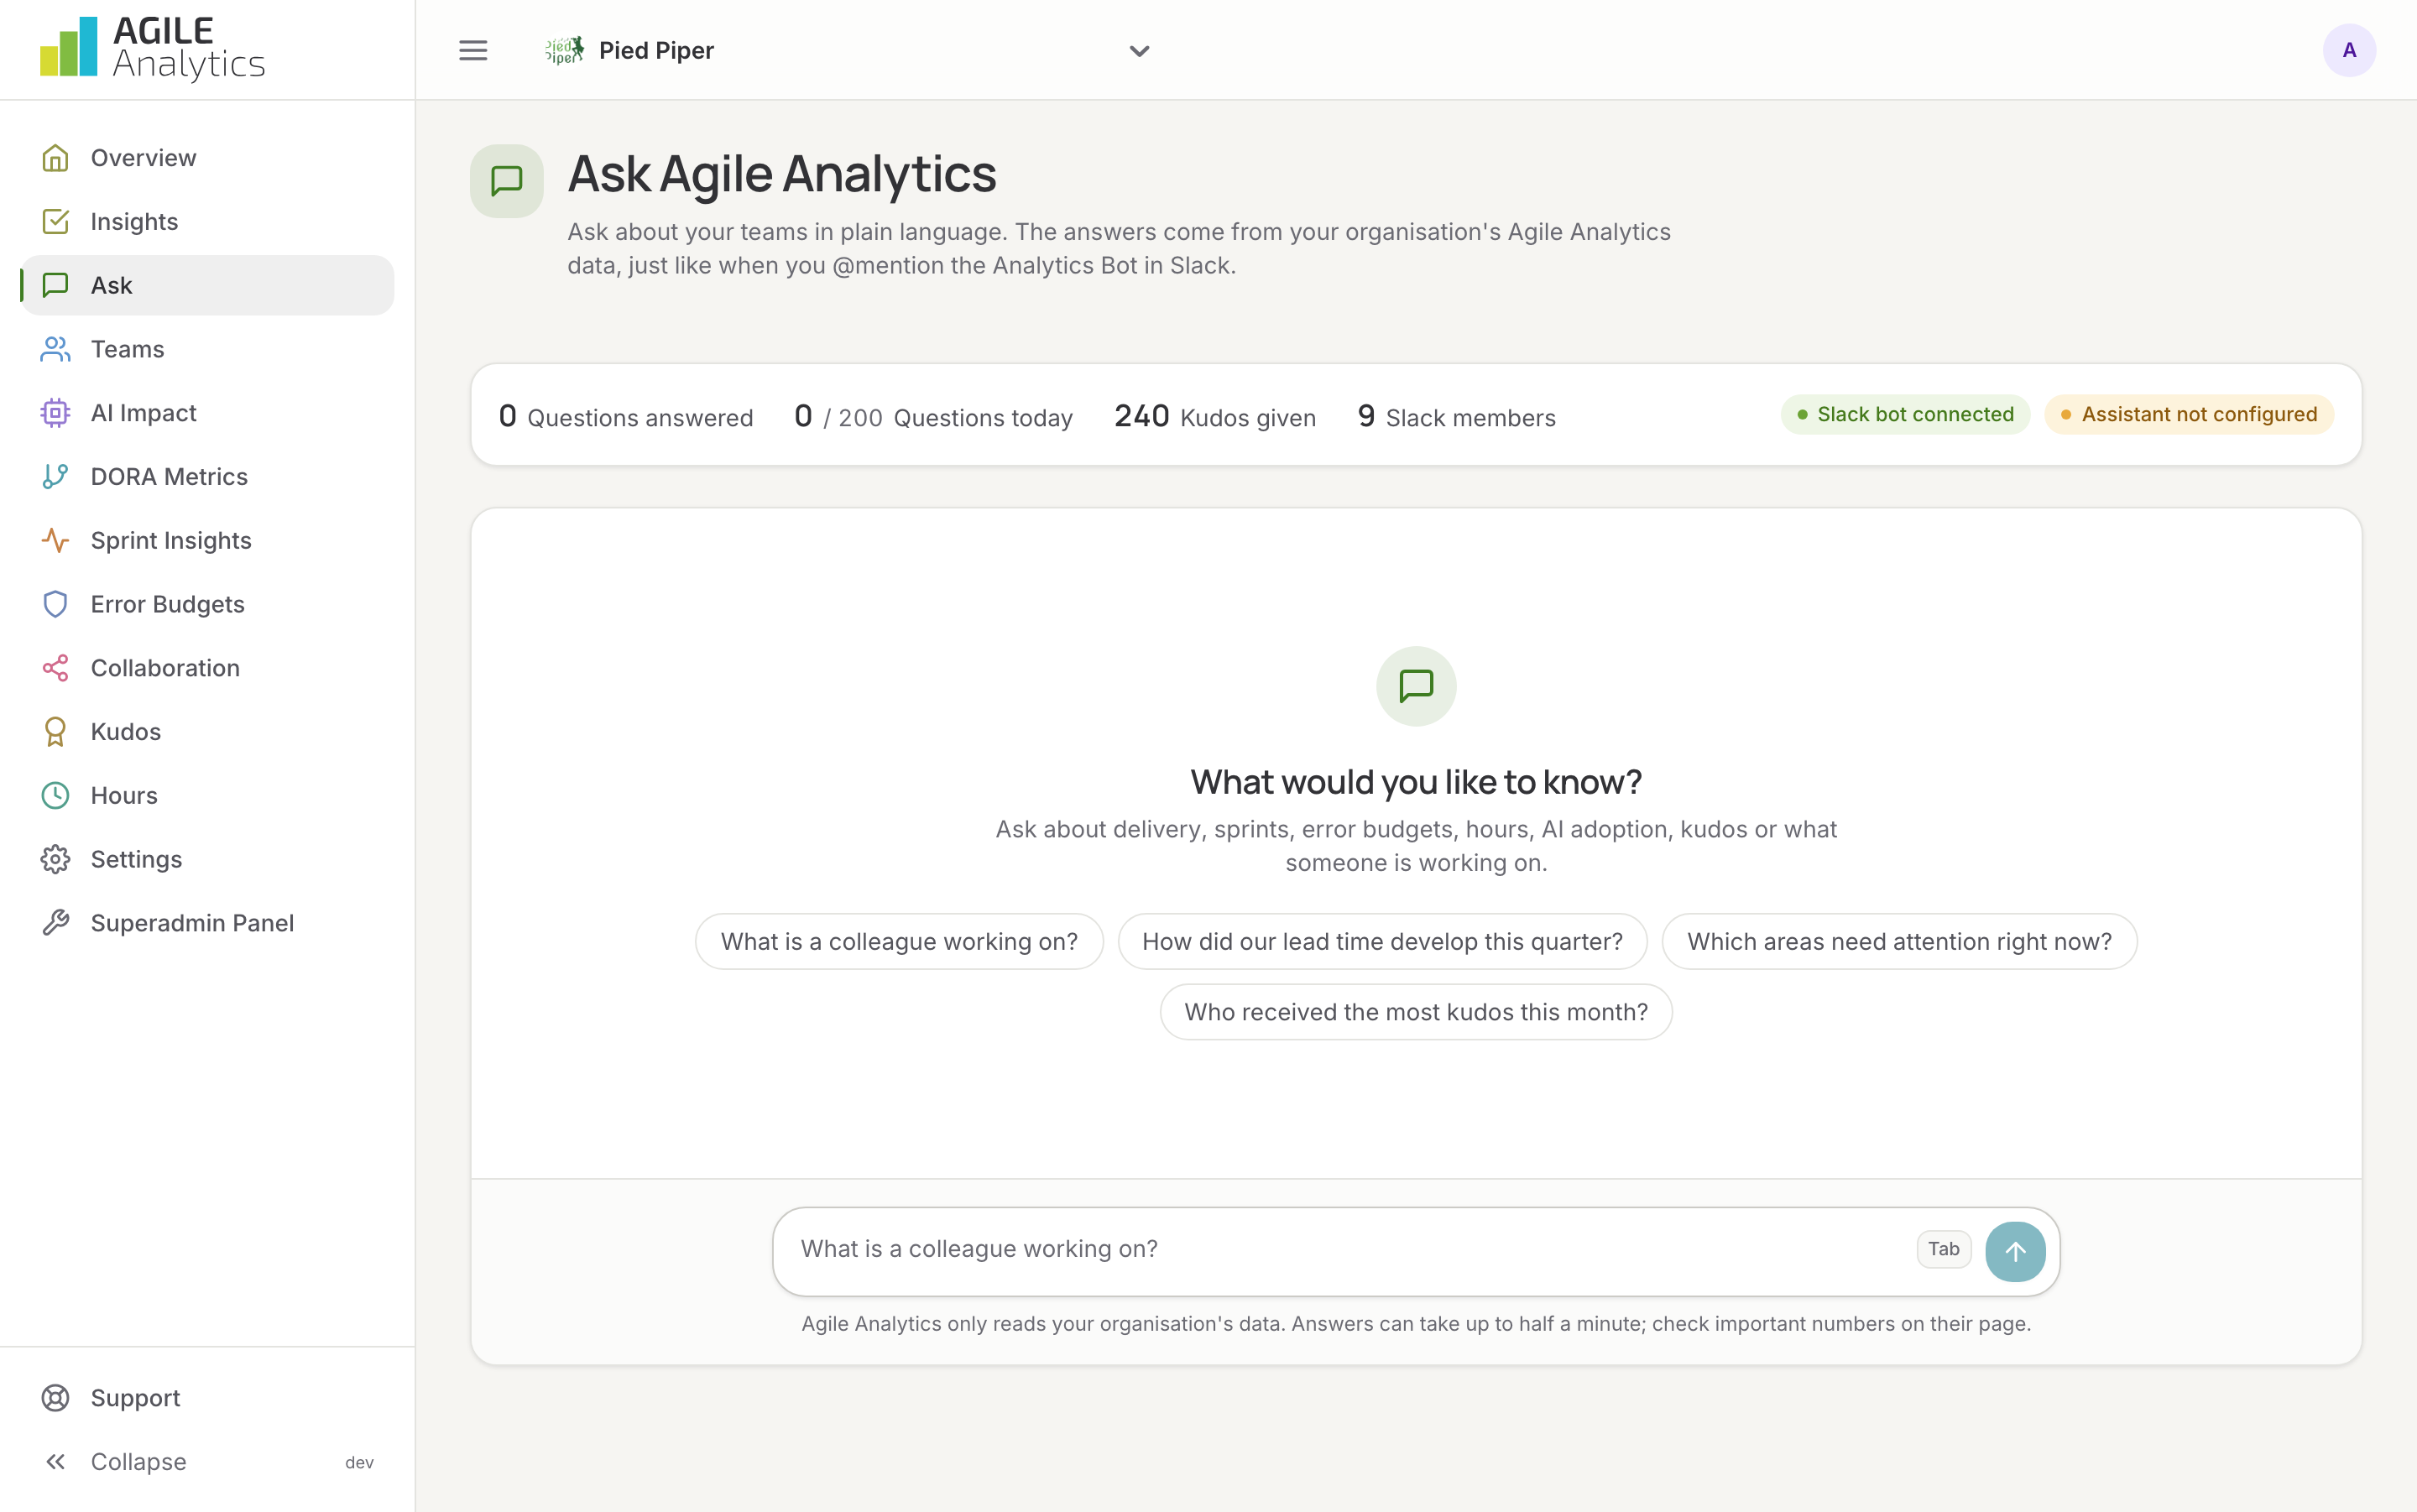
Task: Open the Overview home icon
Action: pyautogui.click(x=55, y=158)
